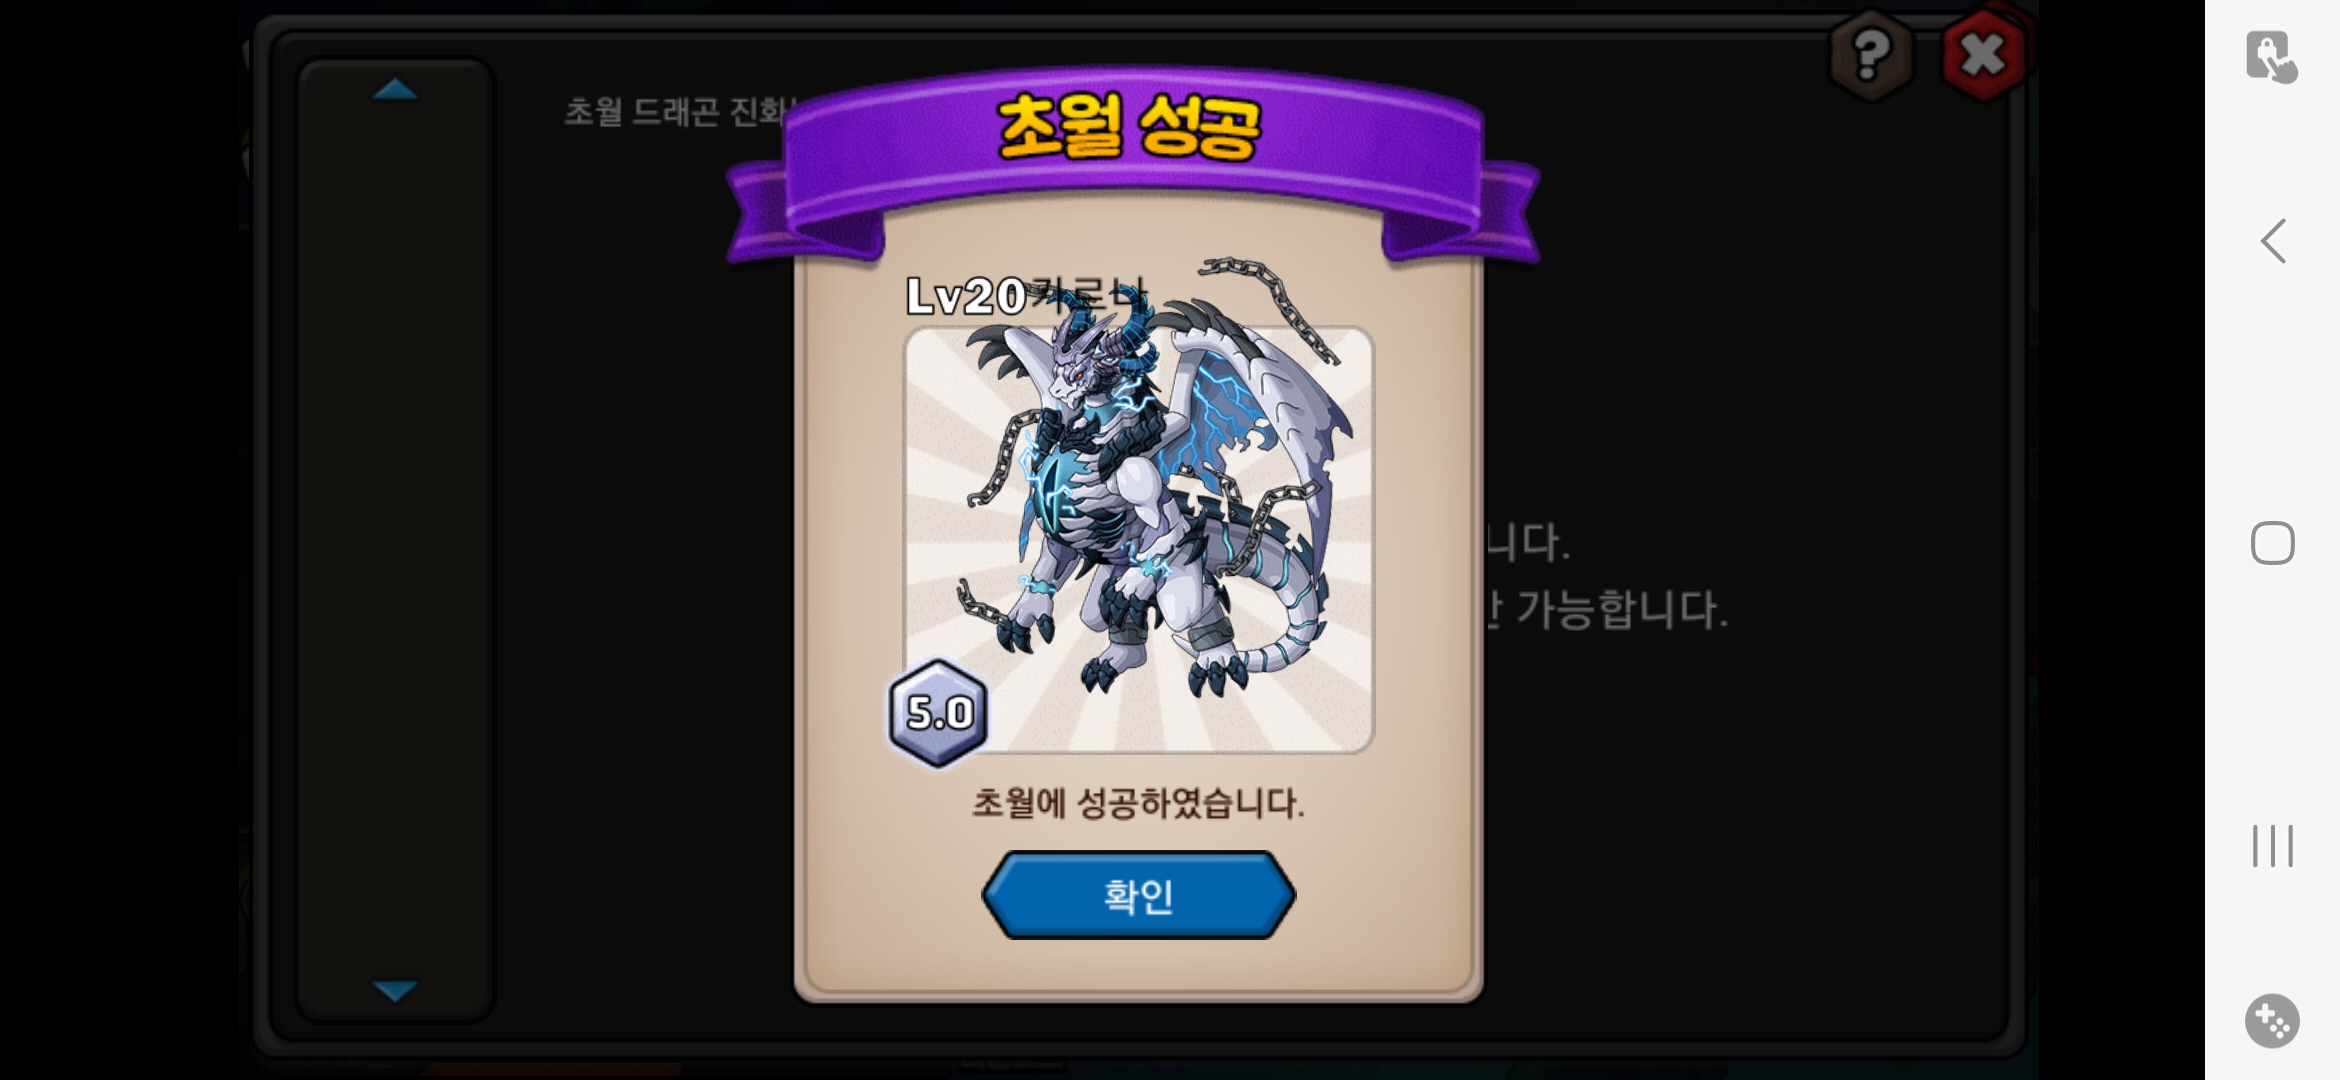This screenshot has height=1080, width=2340.
Task: Click the Lv20 dragon name label
Action: click(x=1025, y=296)
